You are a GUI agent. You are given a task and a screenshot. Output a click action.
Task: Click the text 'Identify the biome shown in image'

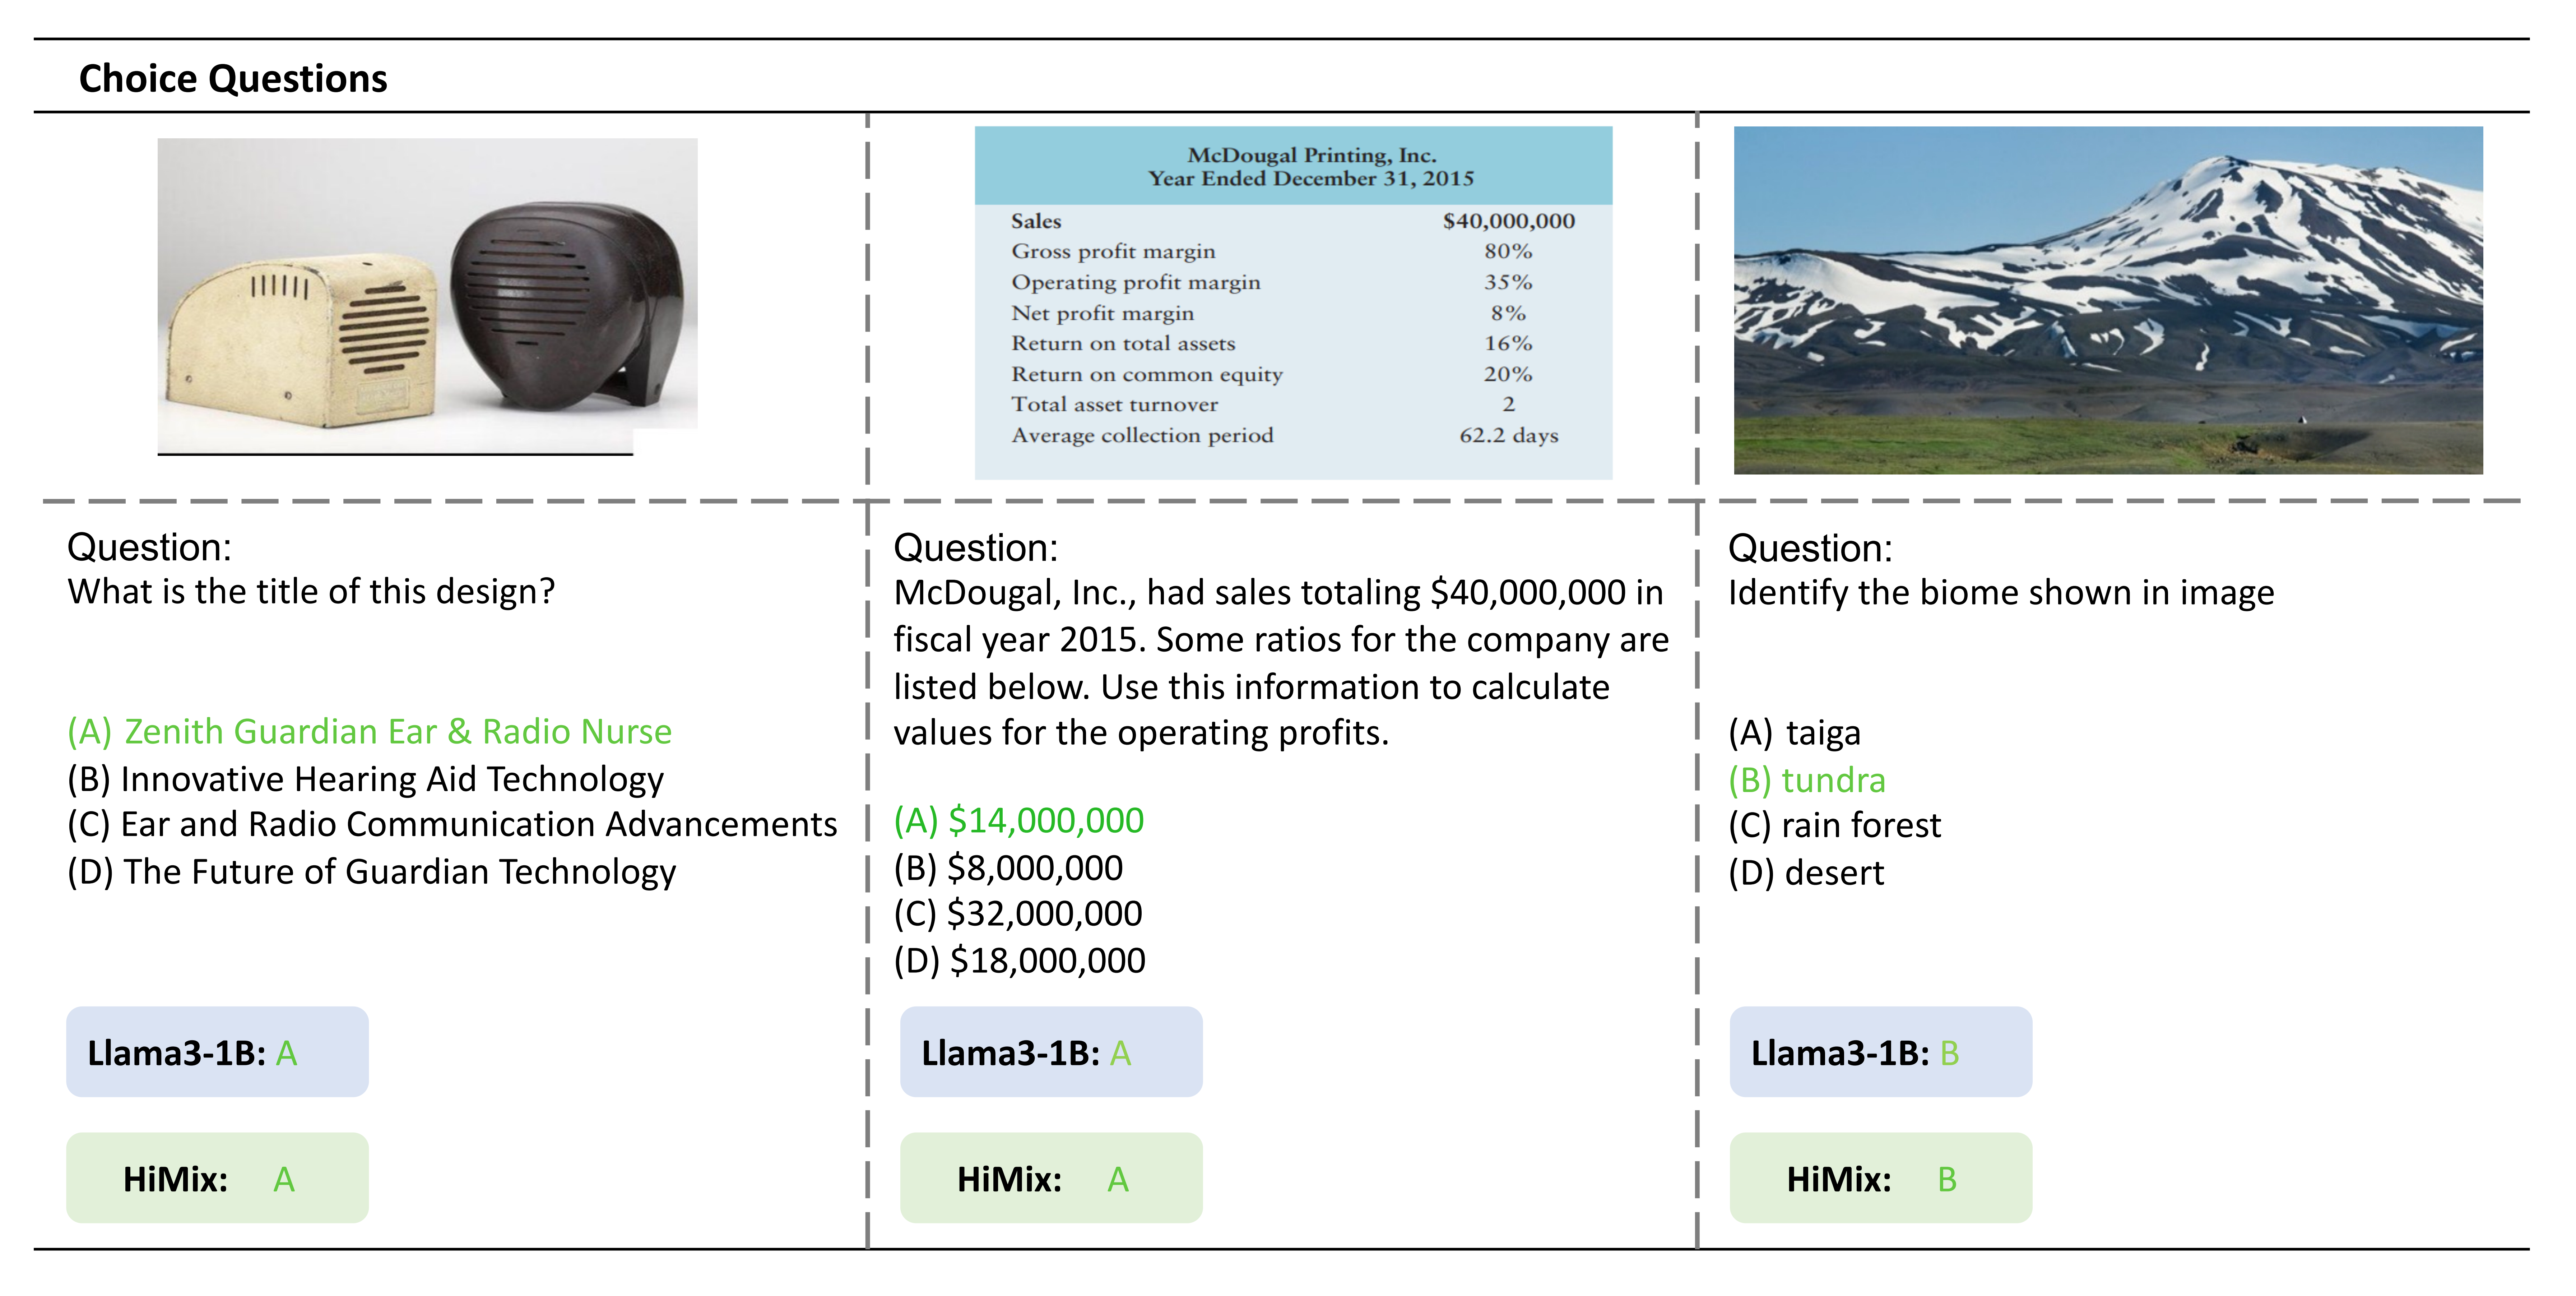pos(2001,593)
